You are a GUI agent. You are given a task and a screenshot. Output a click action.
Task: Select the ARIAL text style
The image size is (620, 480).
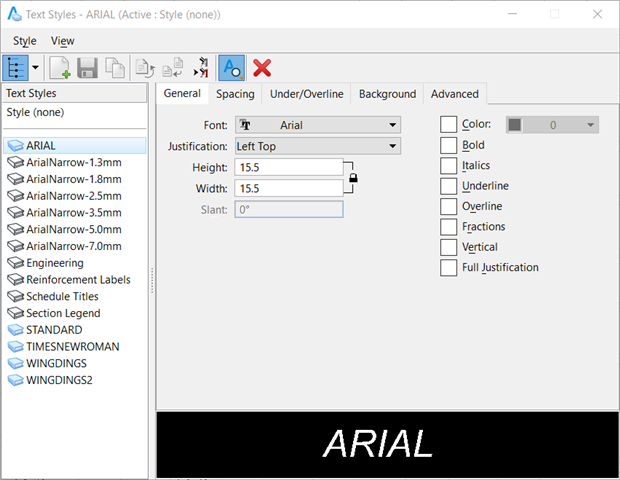[75, 146]
